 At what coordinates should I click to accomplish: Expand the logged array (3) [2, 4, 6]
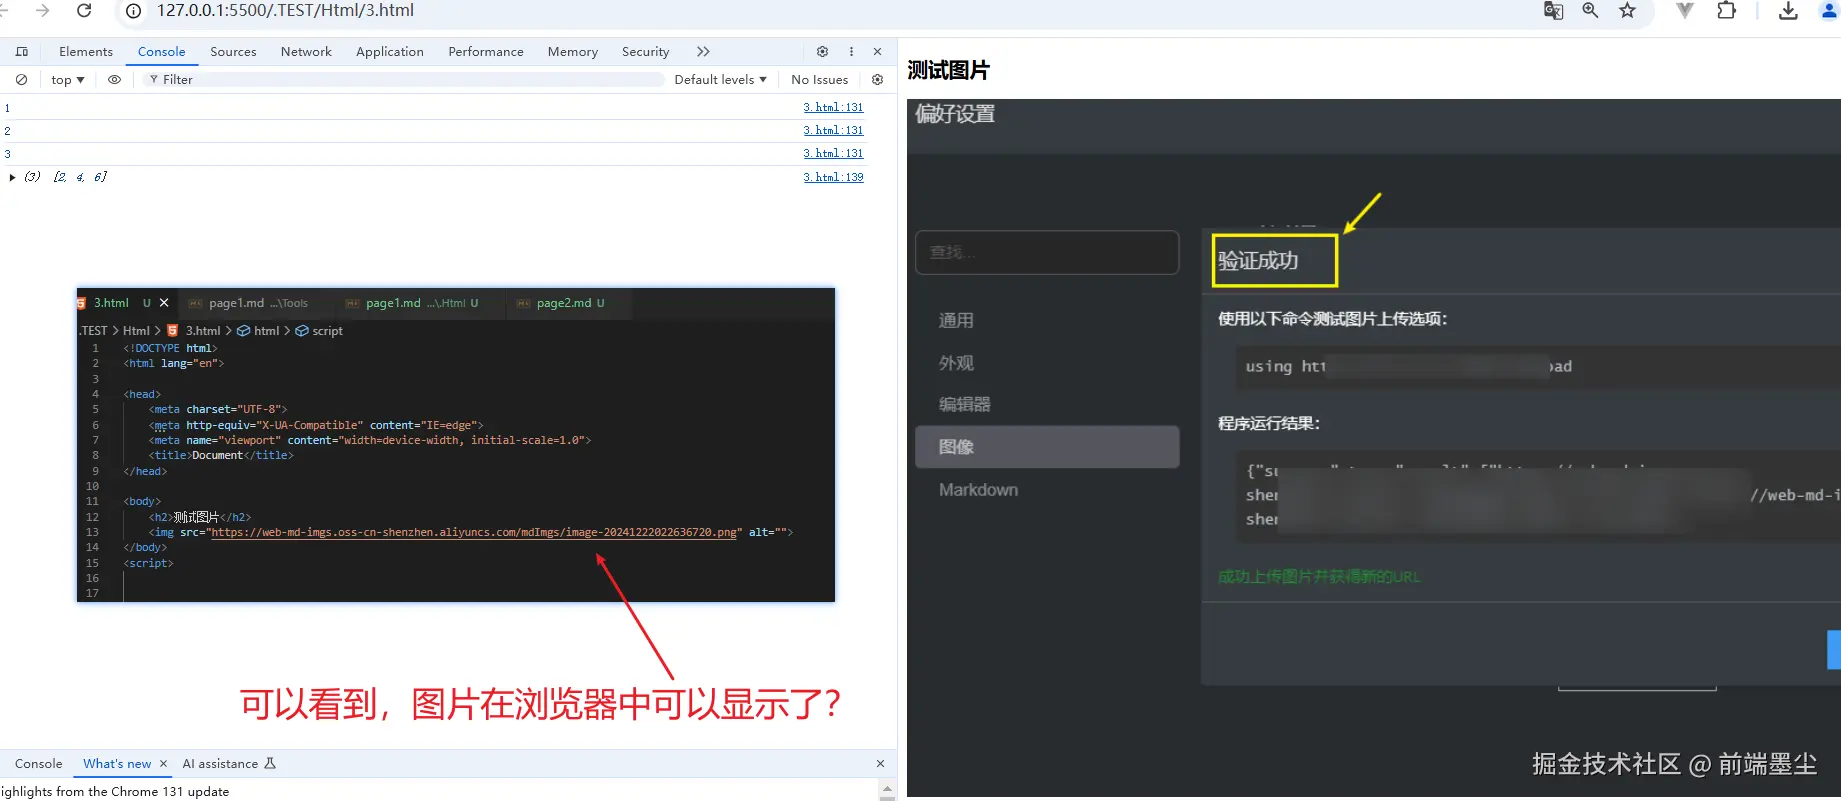pyautogui.click(x=12, y=177)
